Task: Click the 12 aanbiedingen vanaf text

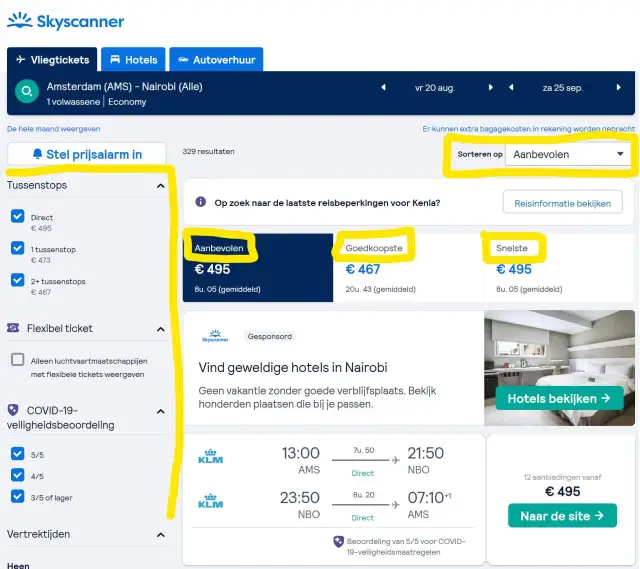Action: click(x=562, y=477)
